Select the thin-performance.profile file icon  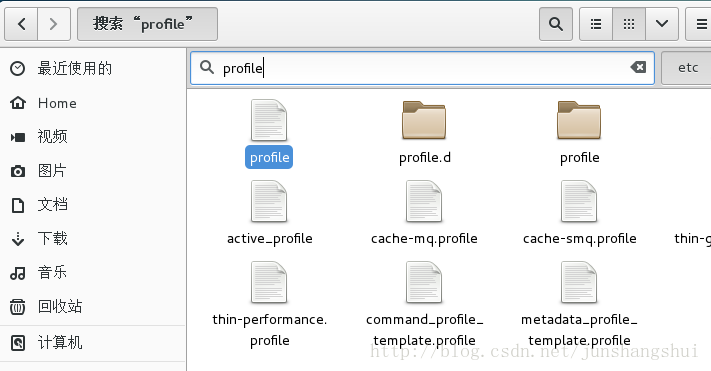coord(269,282)
